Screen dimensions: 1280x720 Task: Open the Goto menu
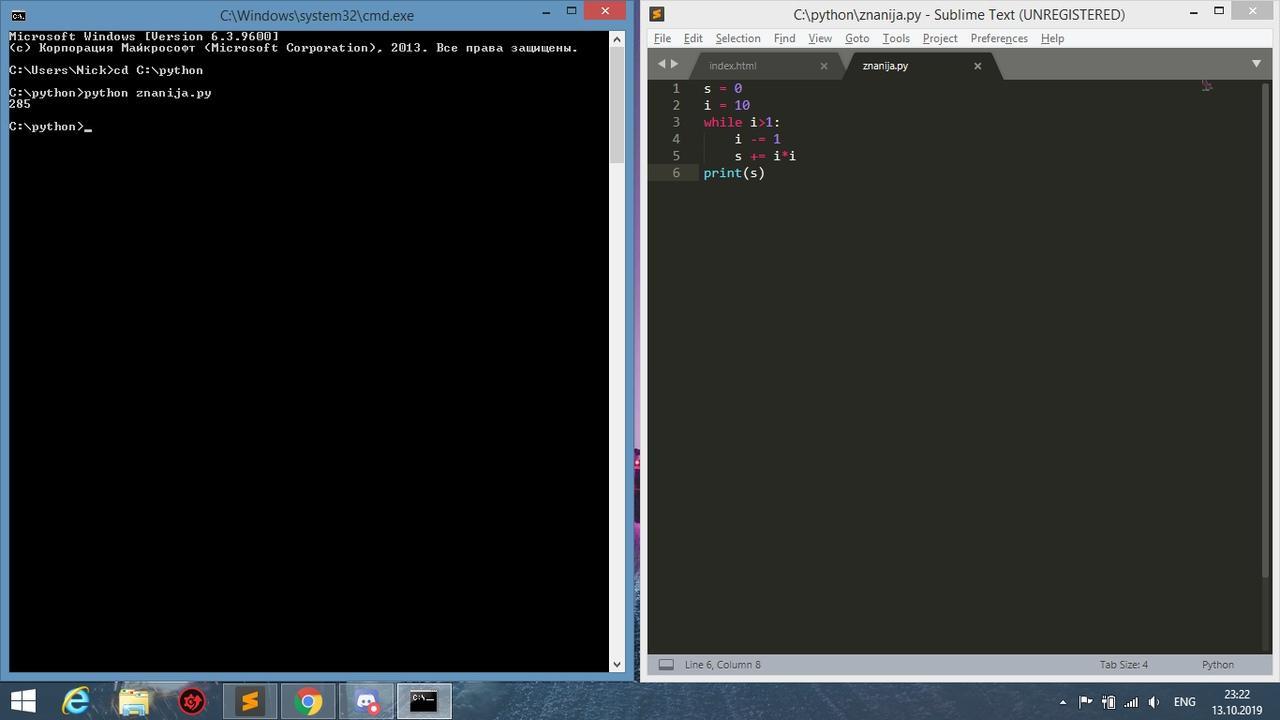857,38
